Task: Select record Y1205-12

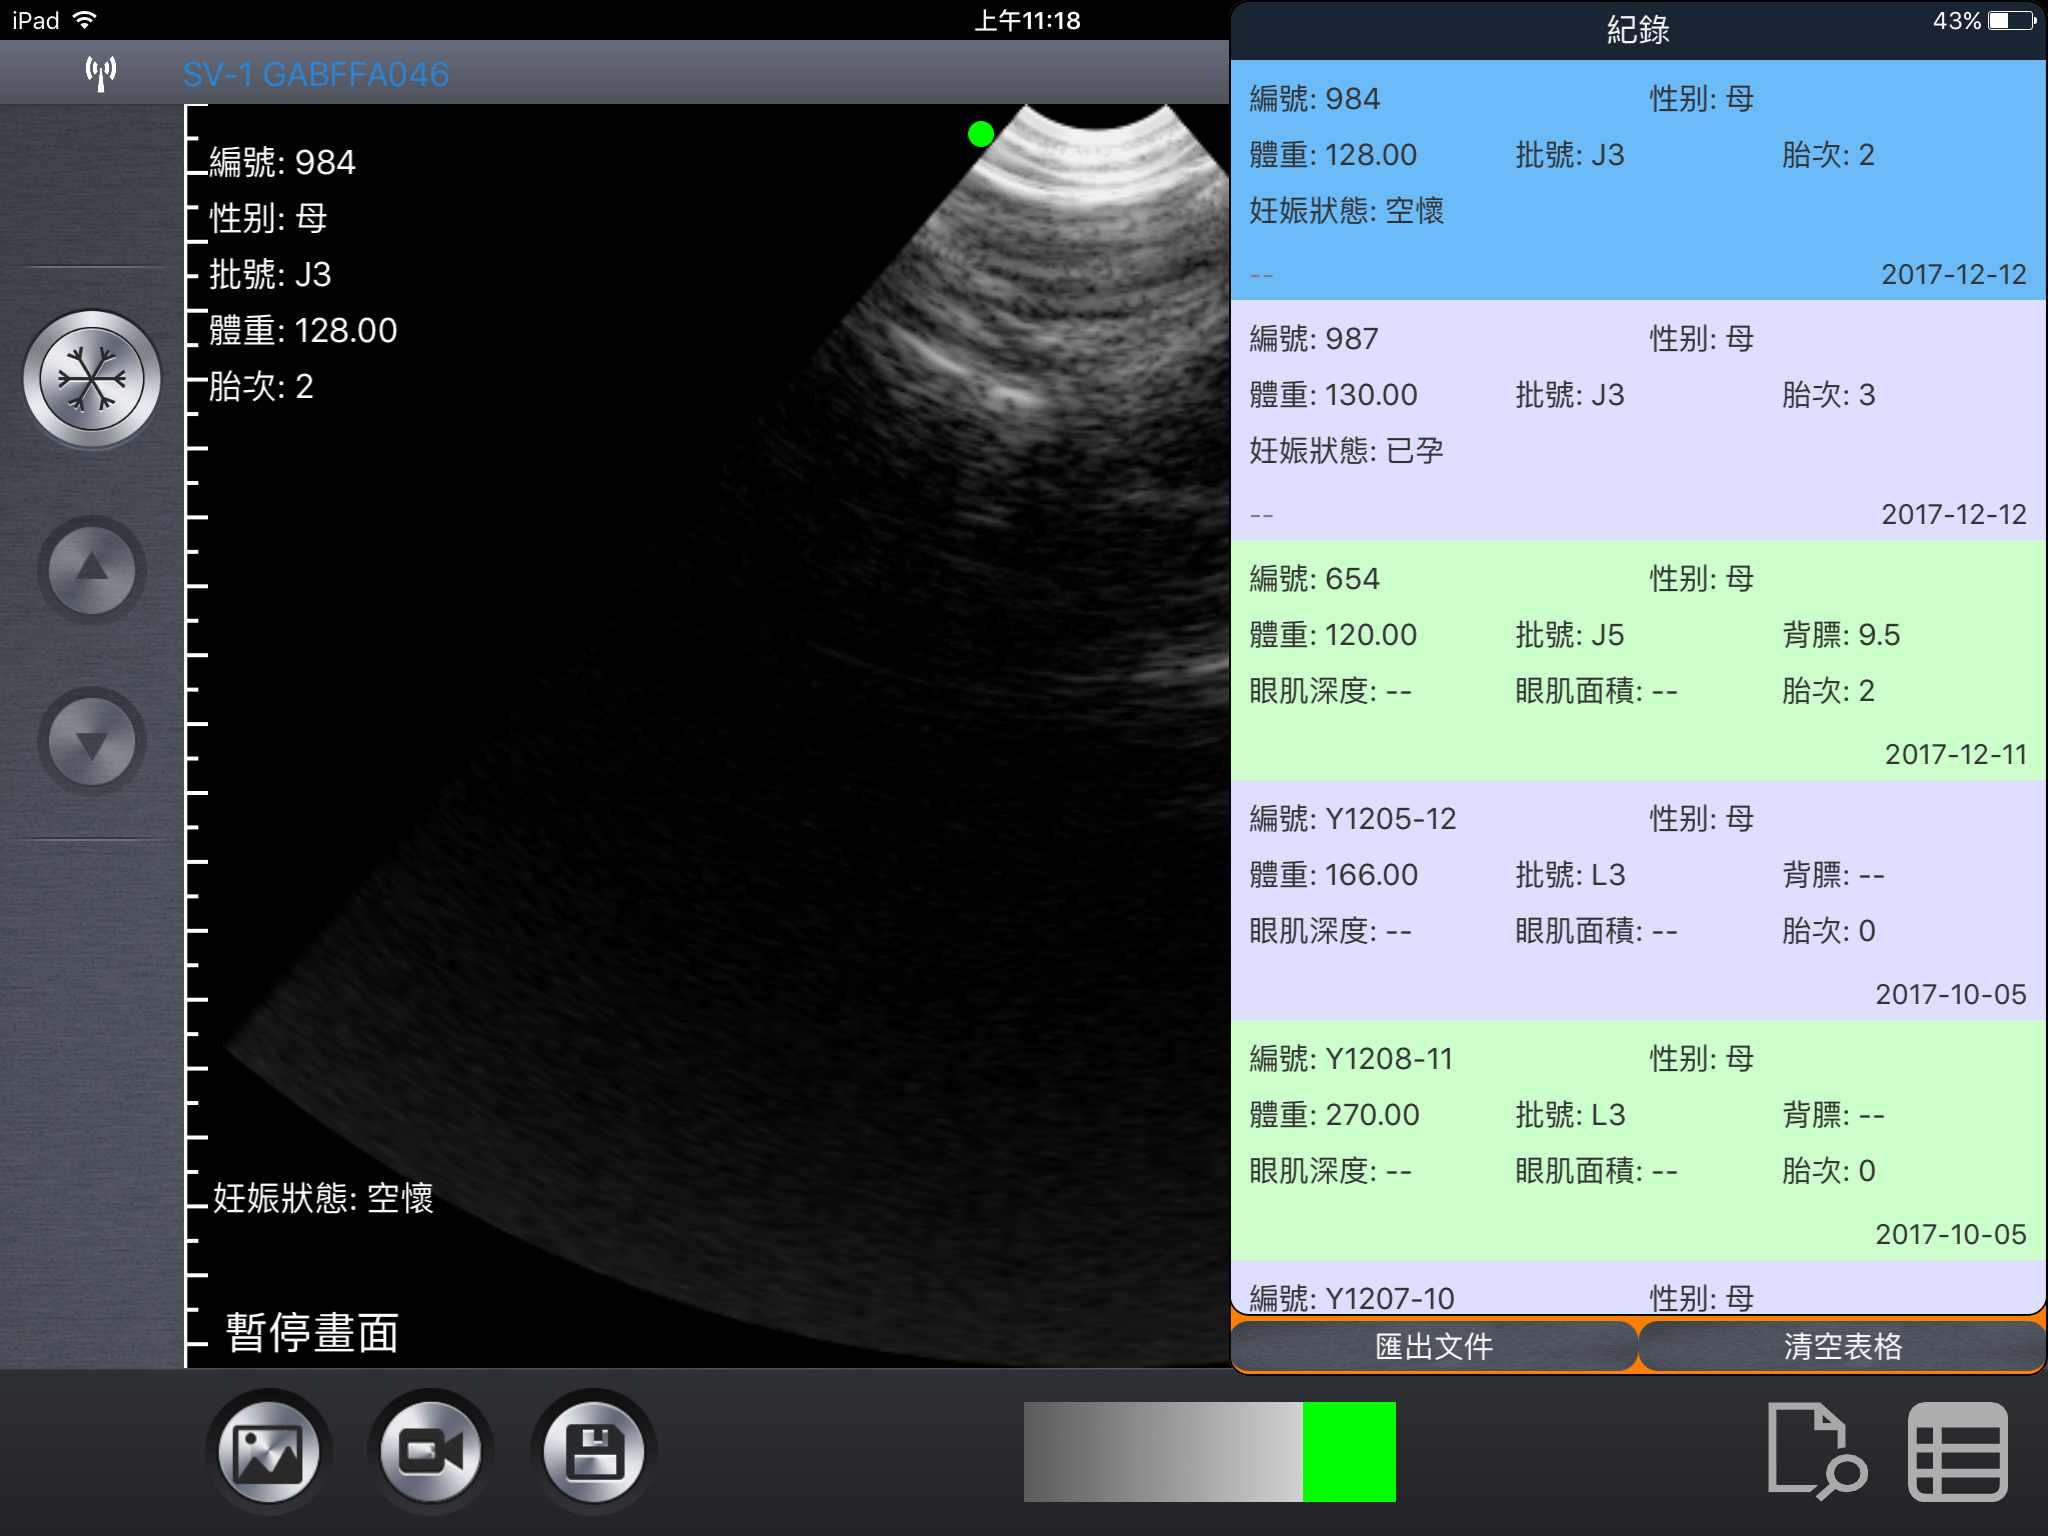Action: point(1637,900)
